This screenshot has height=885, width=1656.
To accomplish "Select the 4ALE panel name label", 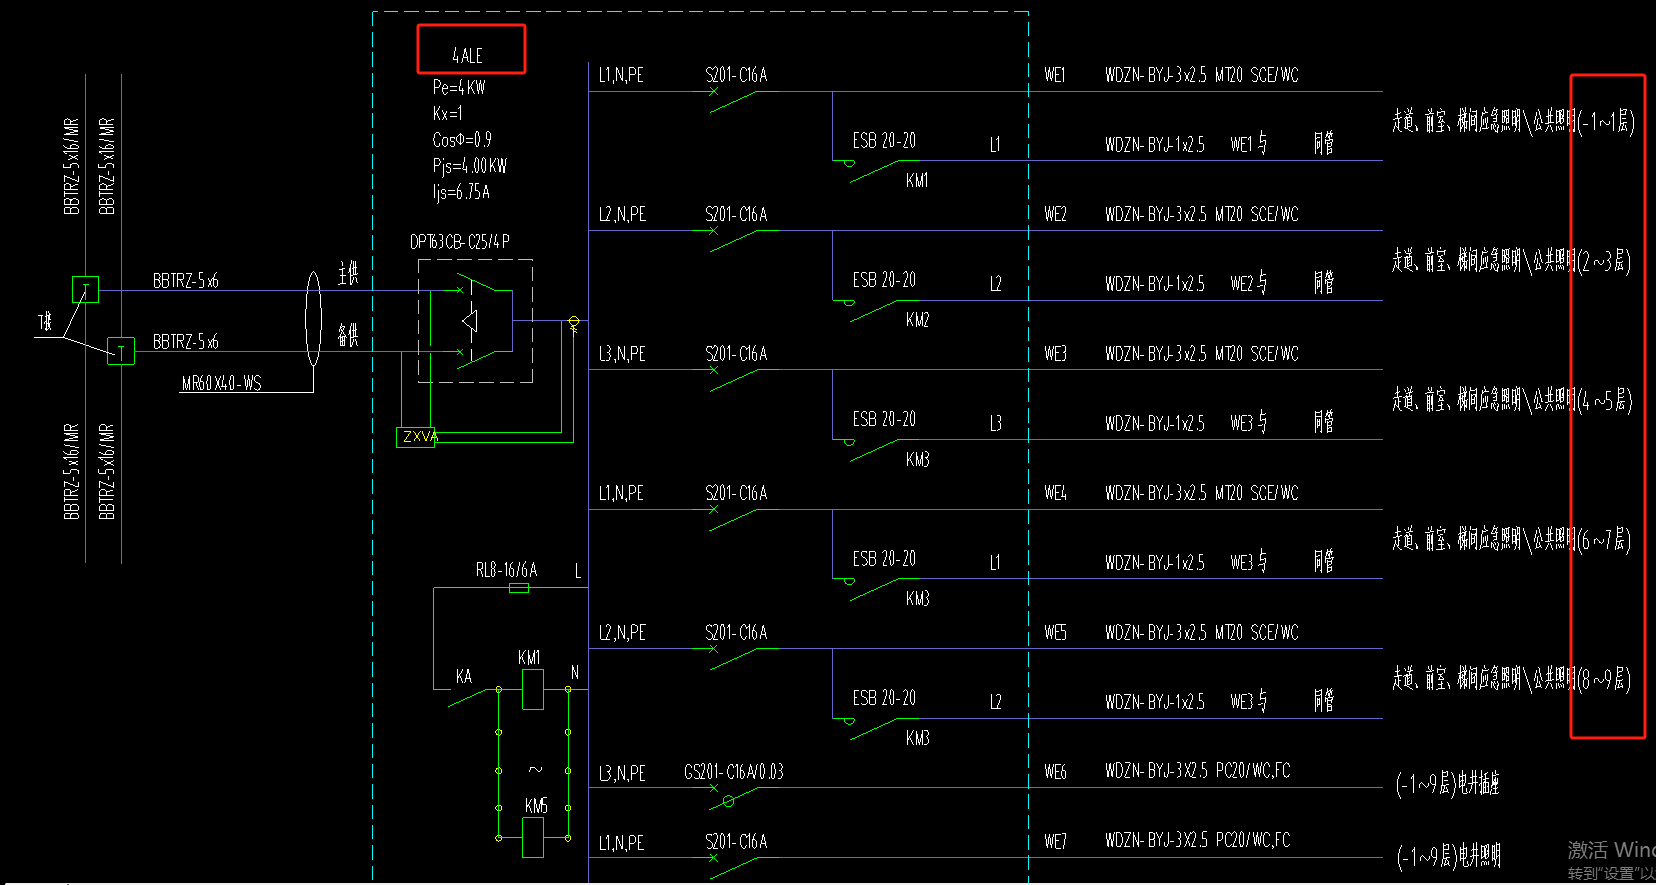I will 467,56.
